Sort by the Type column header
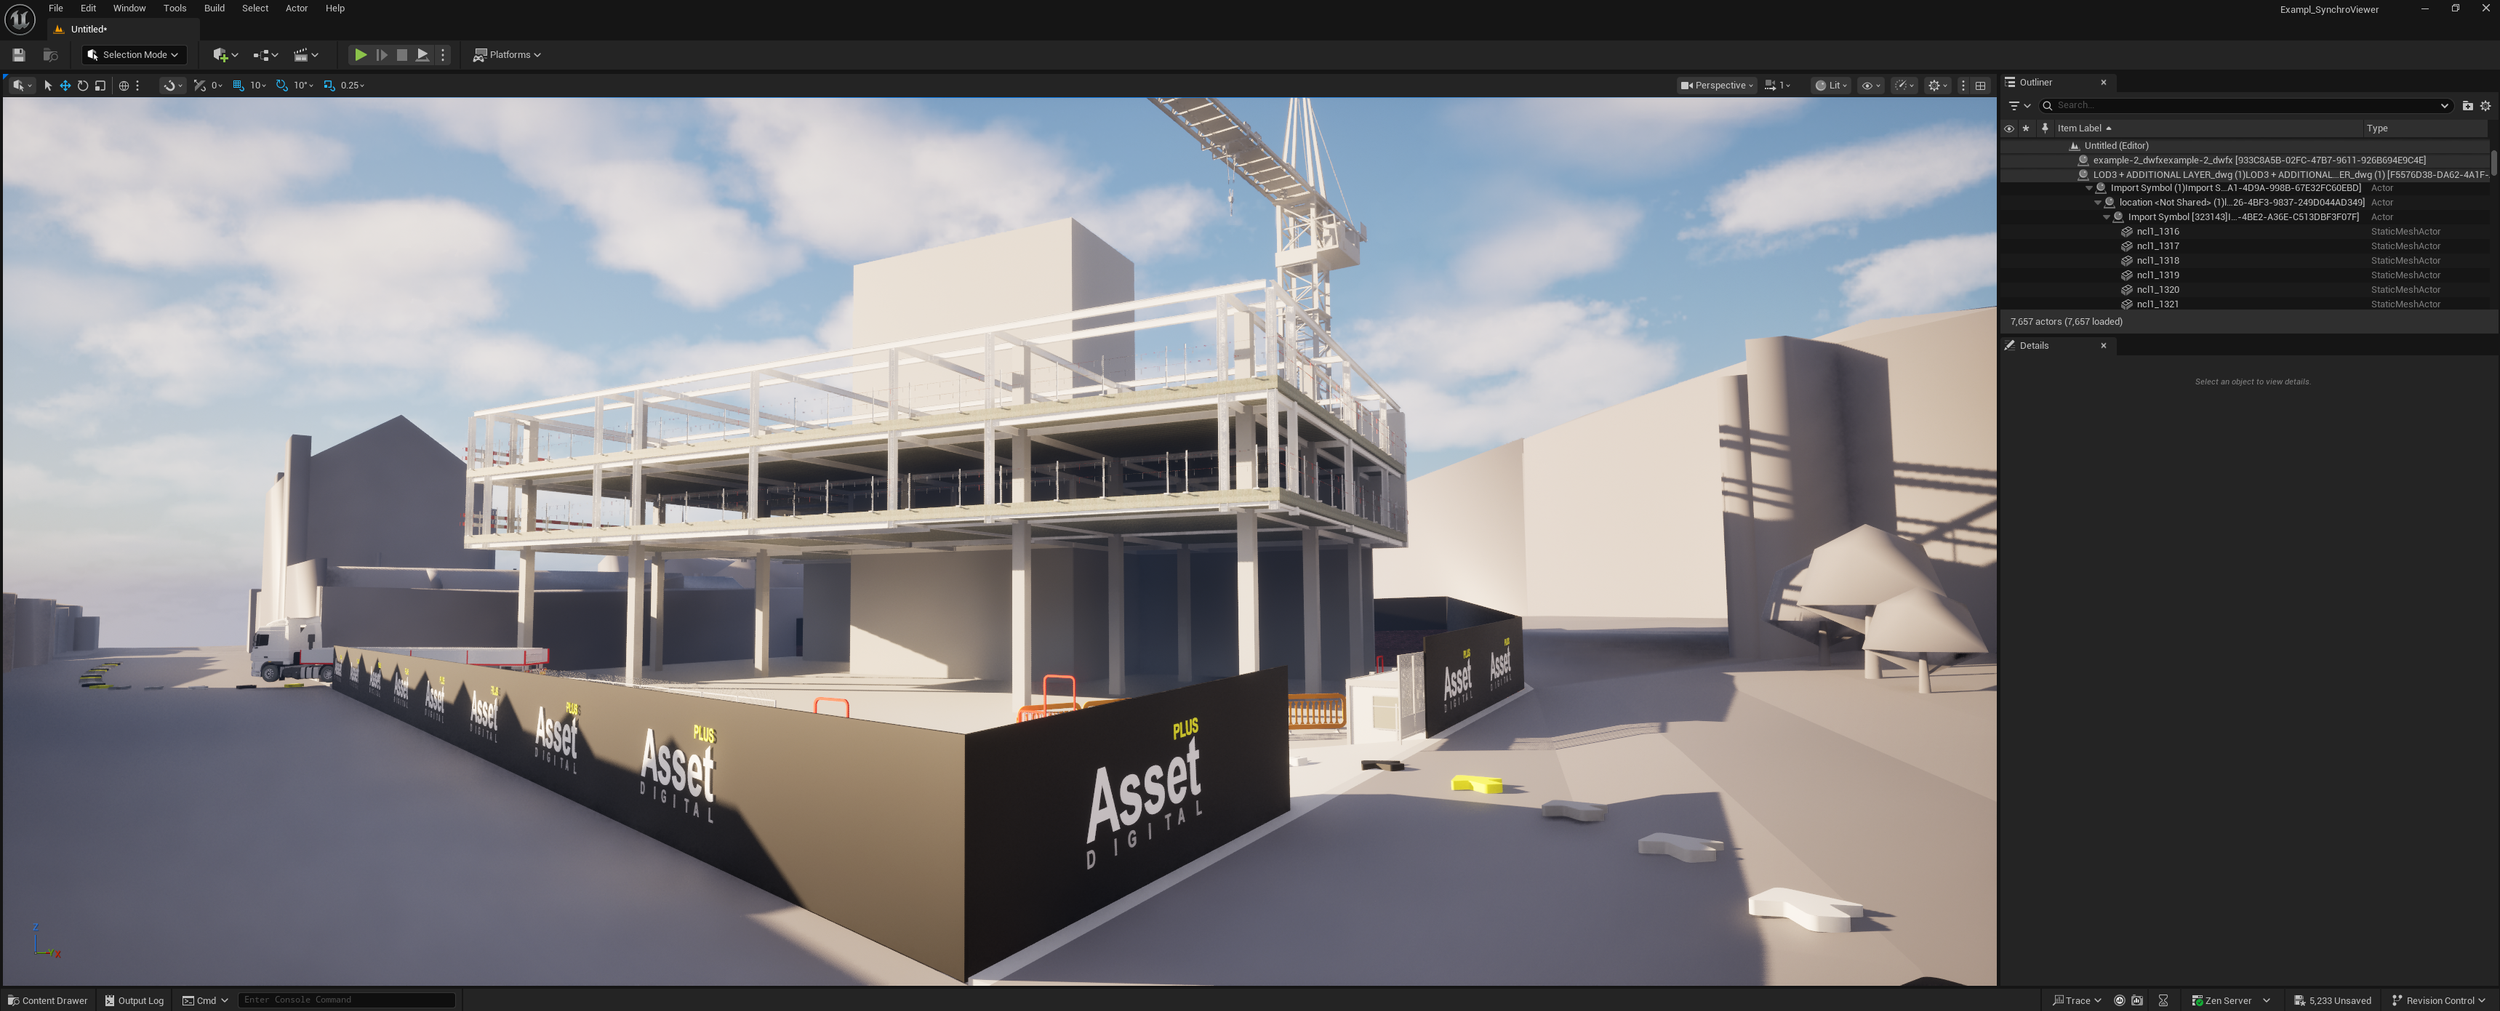 [x=2424, y=129]
